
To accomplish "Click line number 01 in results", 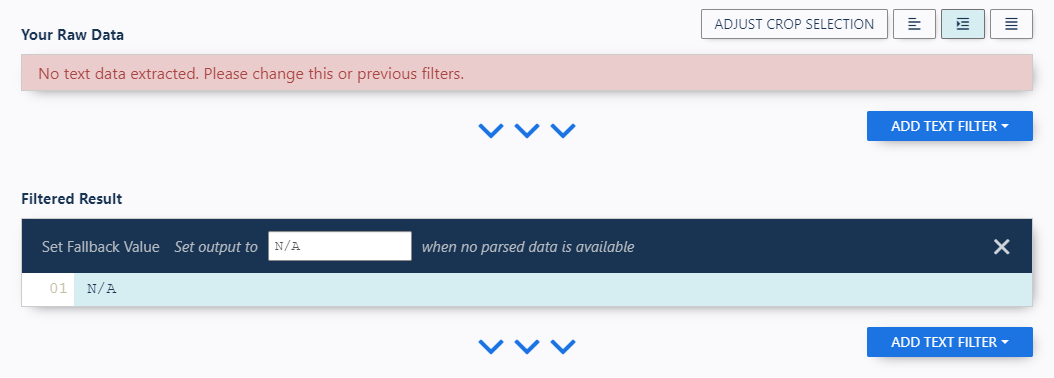I will pos(58,289).
